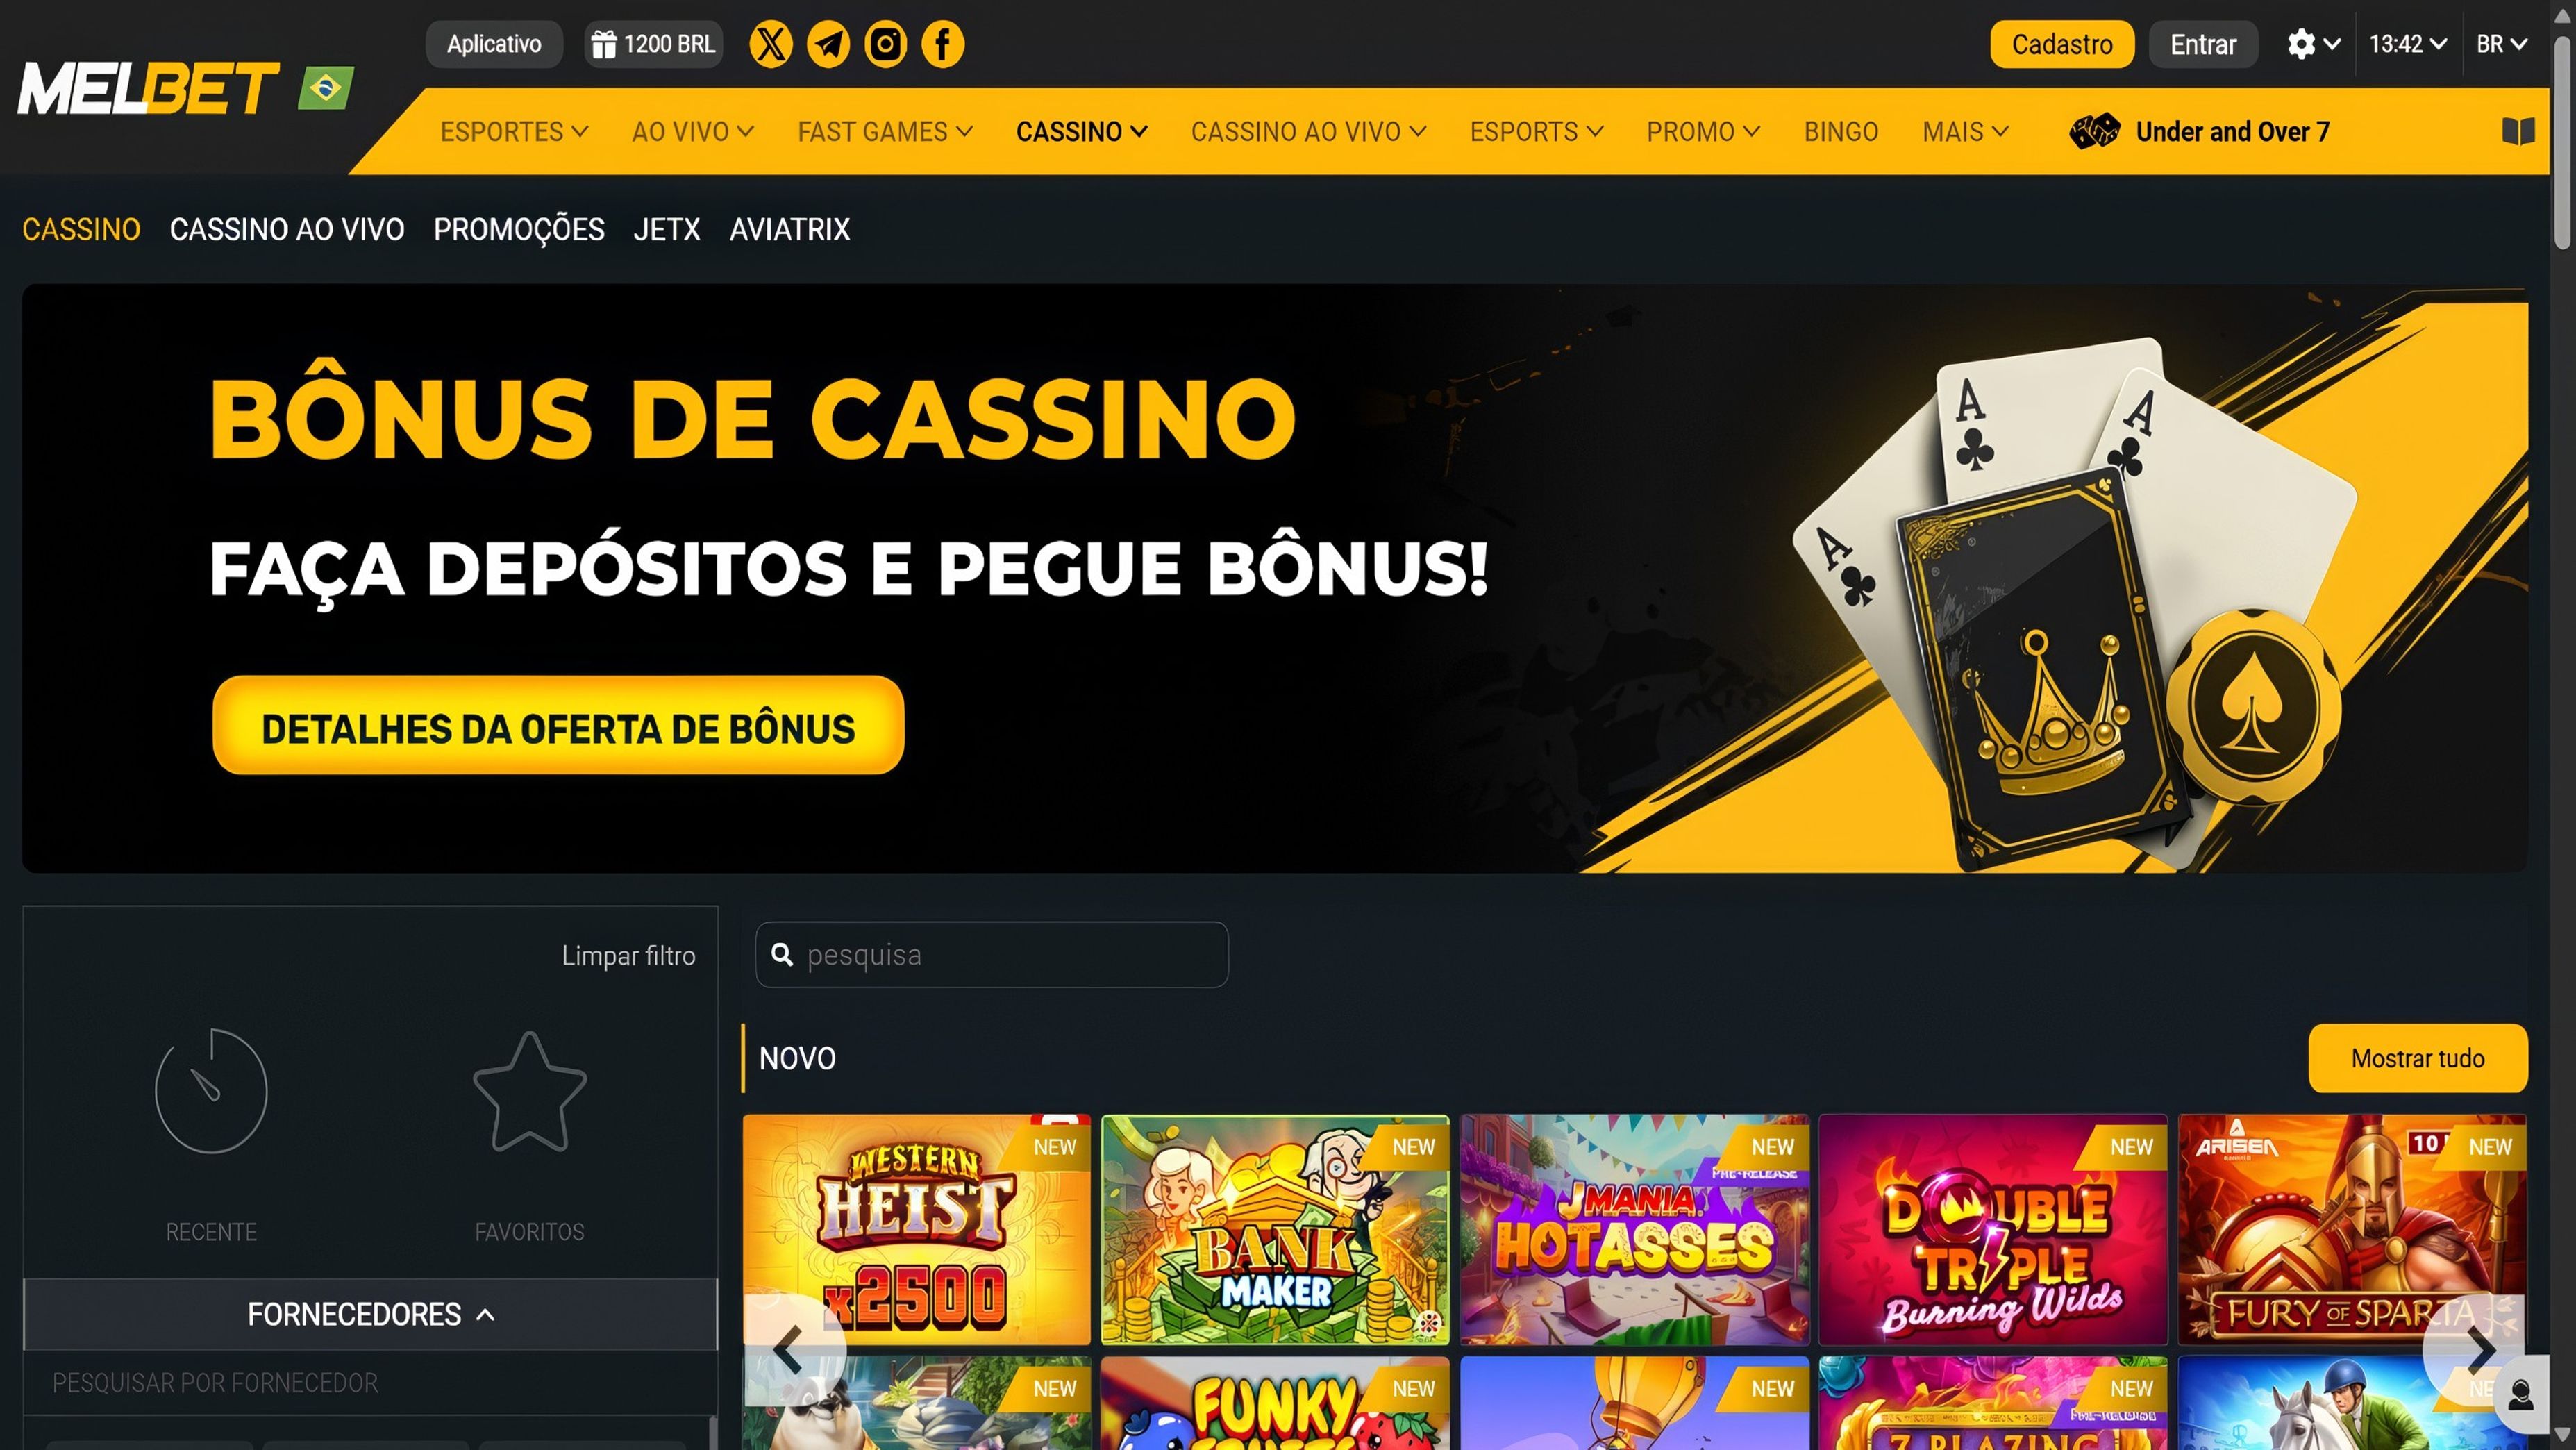Expand the BR language dropdown
Screen dimensions: 2576x1450
[2501, 44]
